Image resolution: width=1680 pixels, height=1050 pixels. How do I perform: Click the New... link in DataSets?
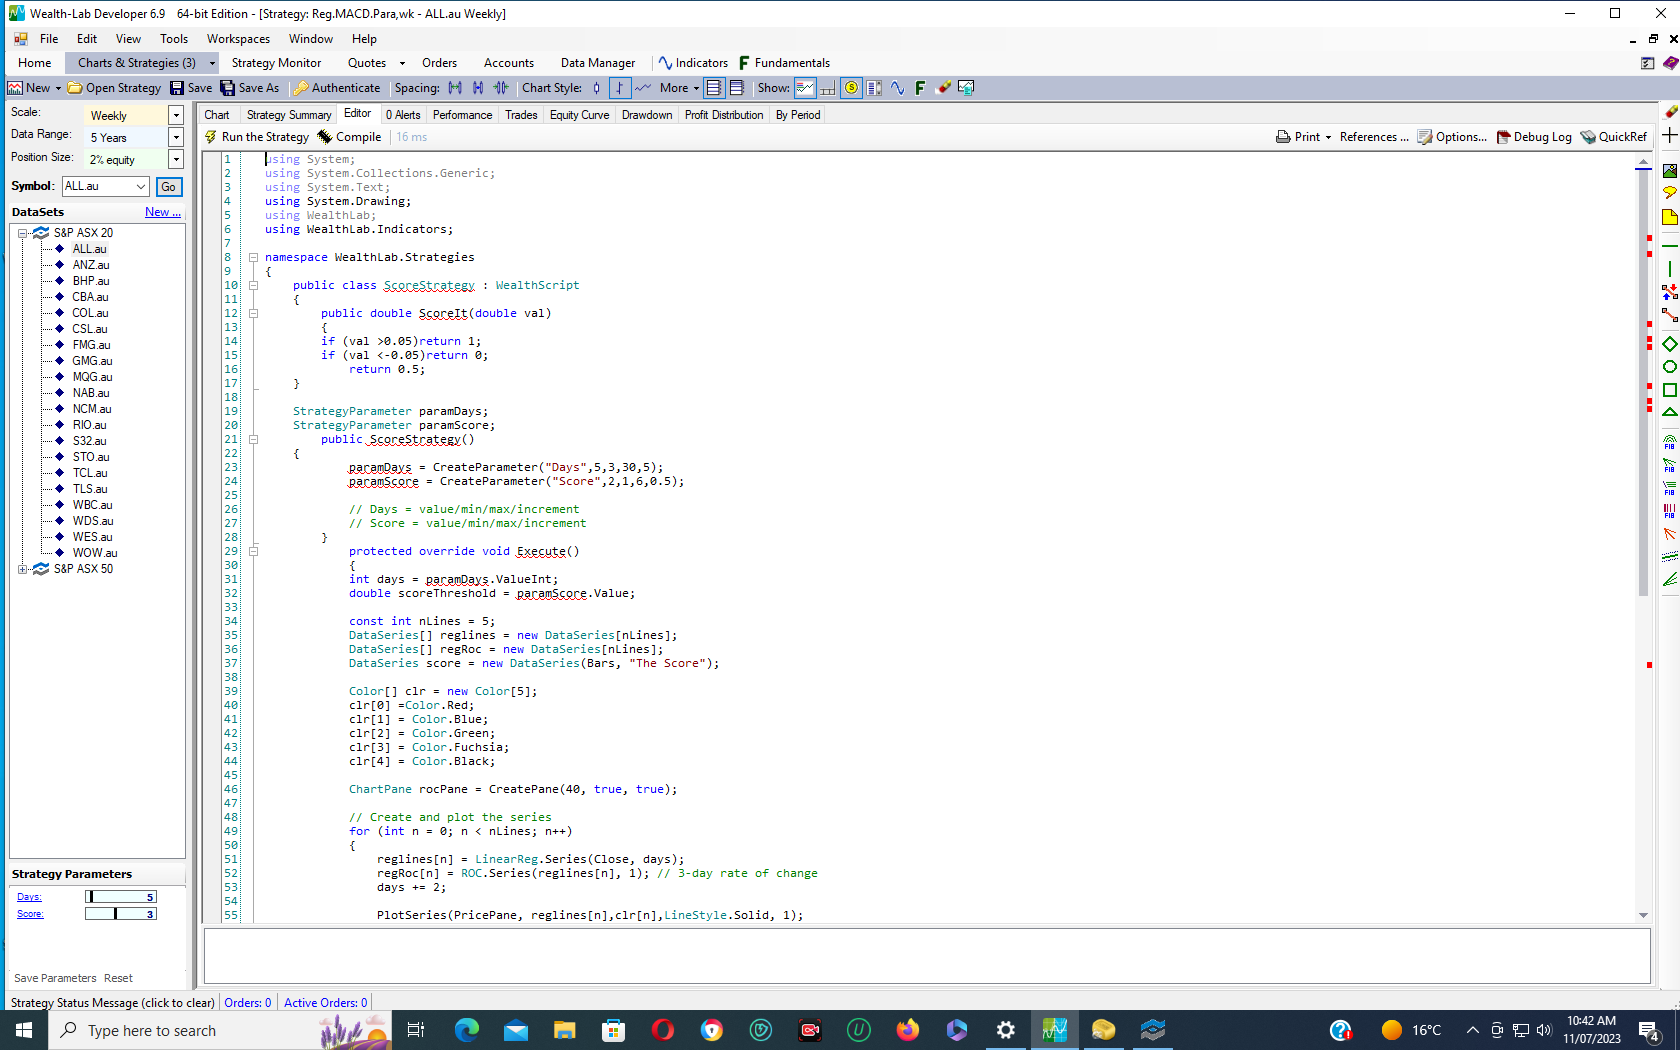(162, 212)
